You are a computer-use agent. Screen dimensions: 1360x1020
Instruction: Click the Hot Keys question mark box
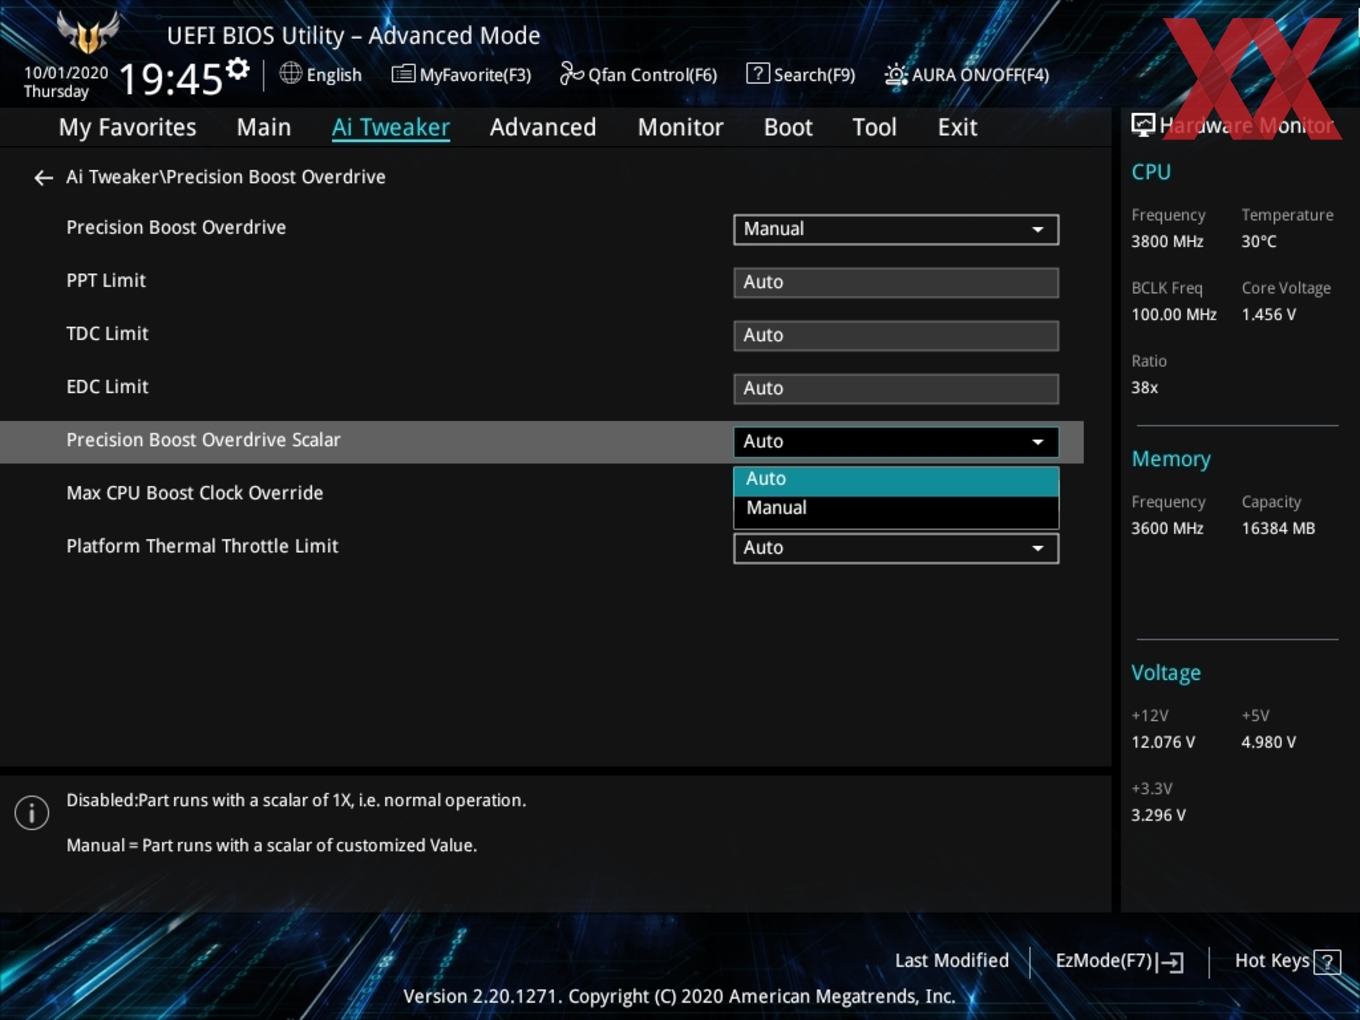pos(1327,962)
